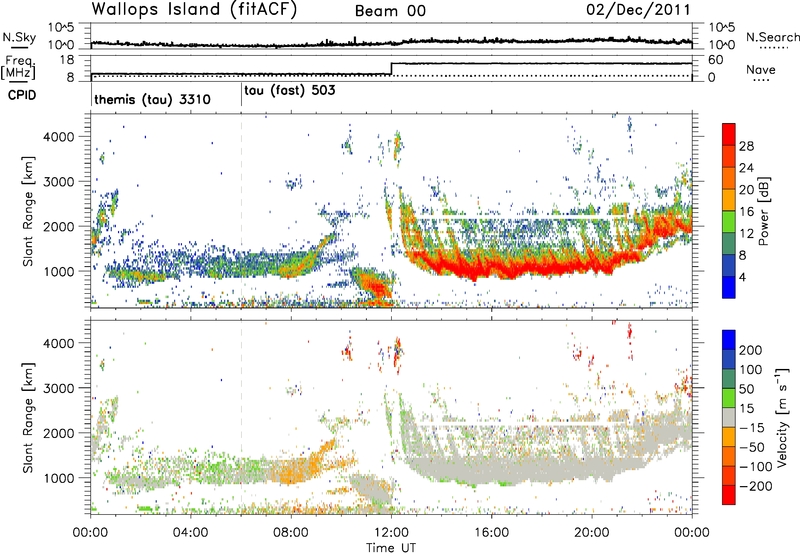This screenshot has width=800, height=554.
Task: Pick the blue bottom of Power colorbar
Action: pos(729,287)
